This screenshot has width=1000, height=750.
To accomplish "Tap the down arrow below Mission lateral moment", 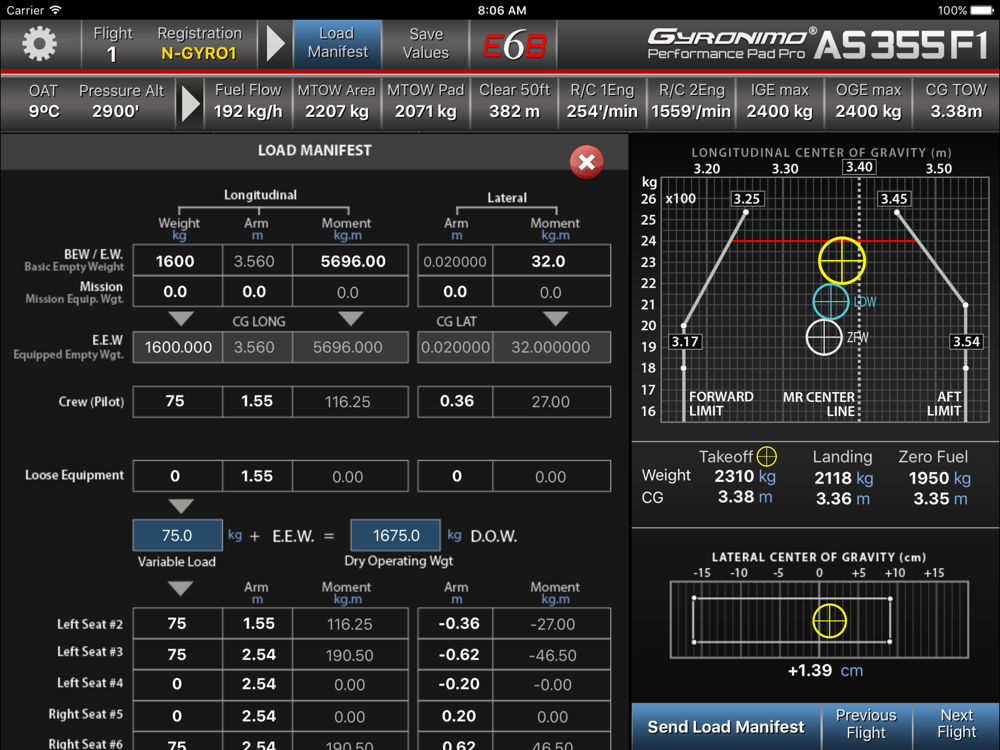I will click(x=555, y=318).
